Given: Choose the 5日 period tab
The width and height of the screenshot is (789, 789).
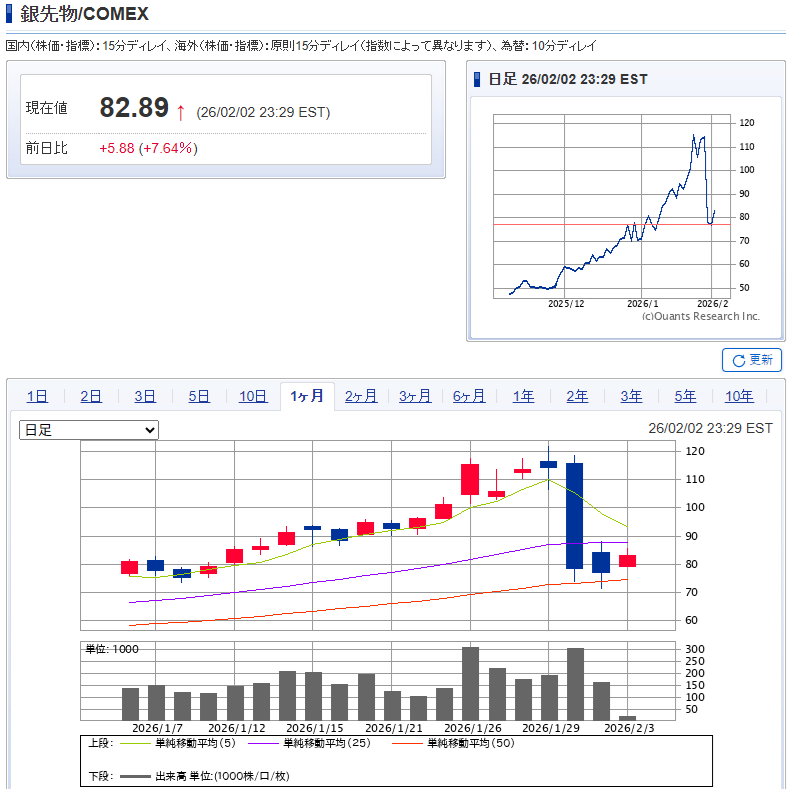Looking at the screenshot, I should click(x=199, y=396).
